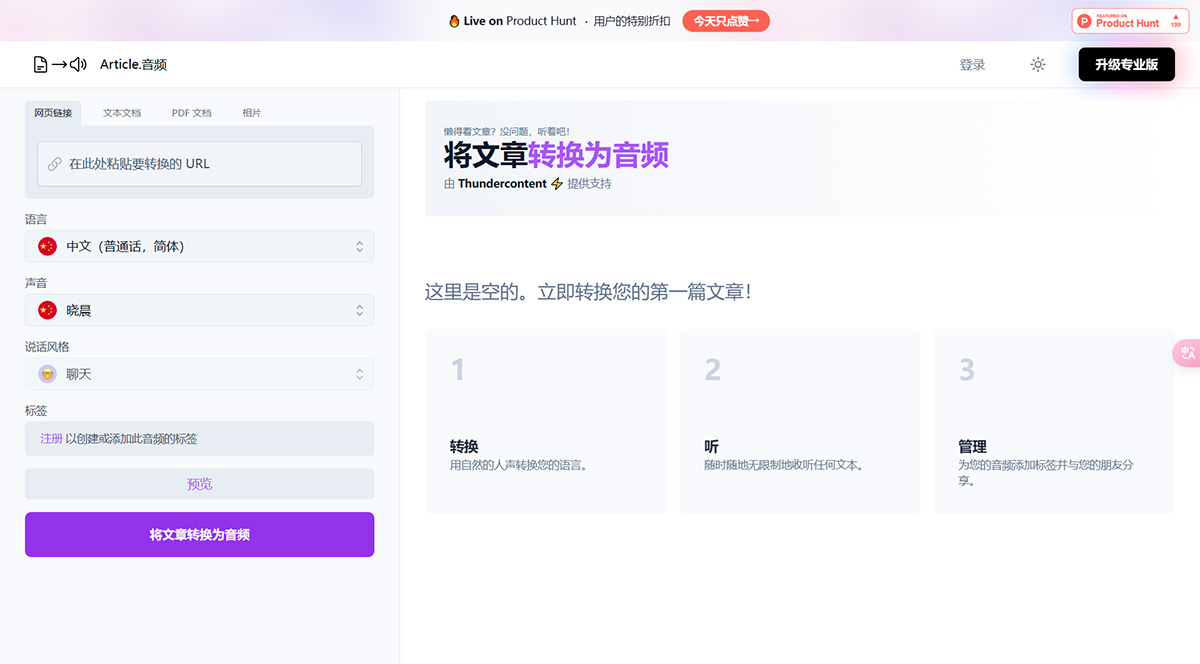Viewport: 1200px width, 664px height.
Task: Click the China flag on the 语言 selector
Action: coord(46,246)
